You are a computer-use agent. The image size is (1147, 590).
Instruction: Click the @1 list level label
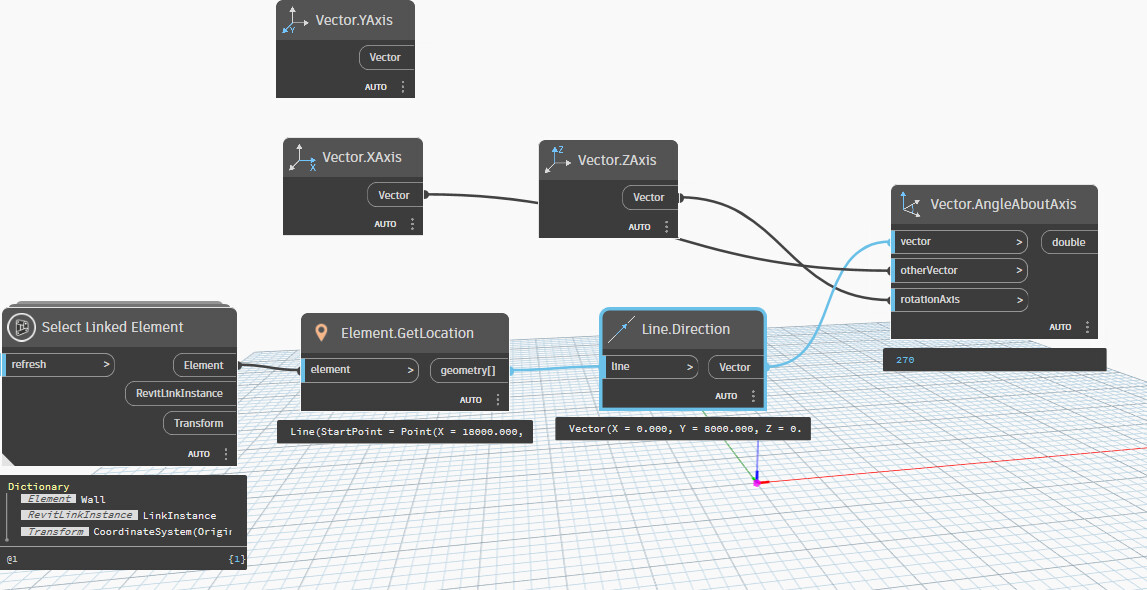pyautogui.click(x=12, y=559)
